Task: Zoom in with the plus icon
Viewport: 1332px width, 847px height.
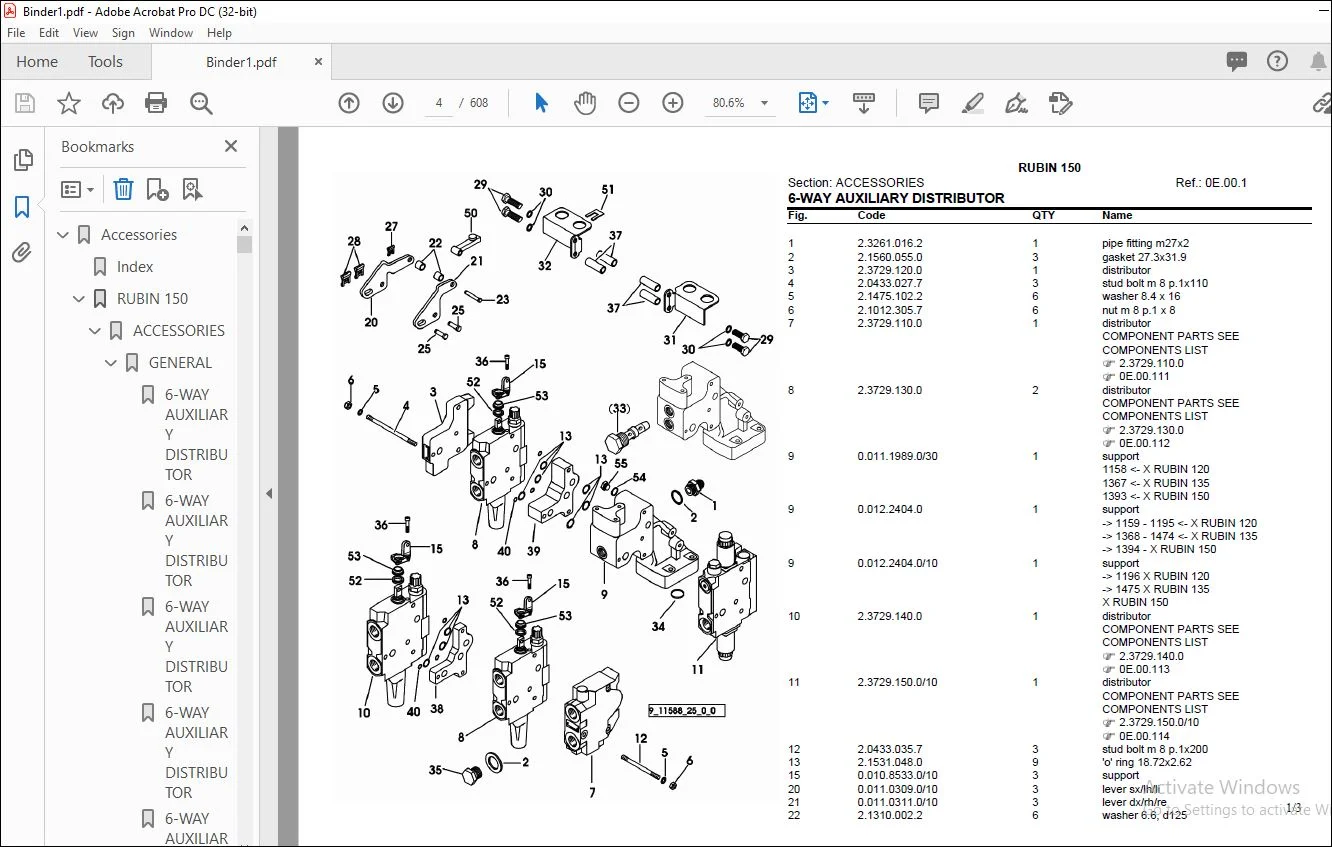Action: tap(673, 103)
